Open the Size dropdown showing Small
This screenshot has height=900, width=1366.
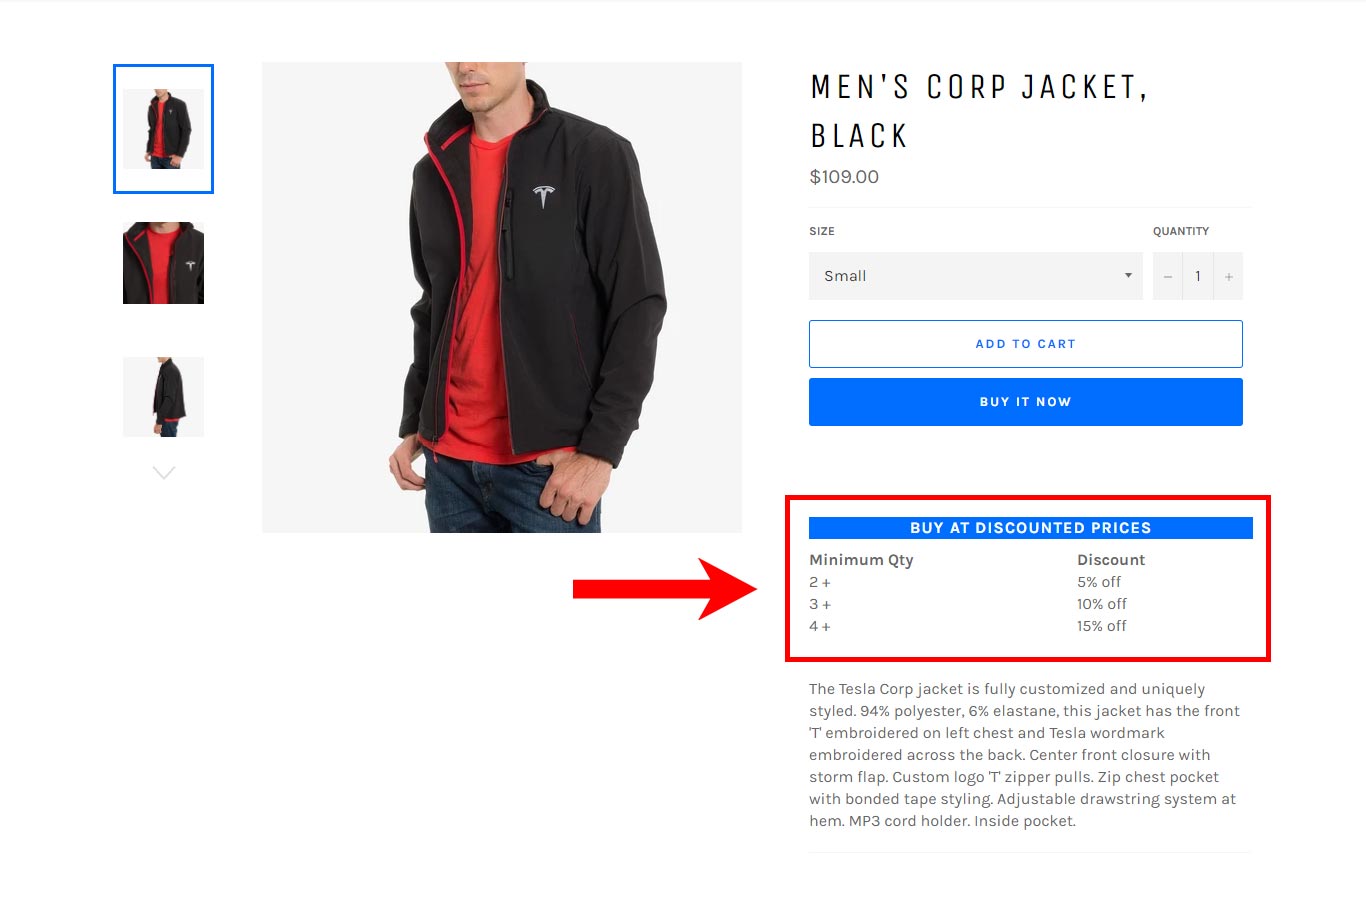point(975,276)
